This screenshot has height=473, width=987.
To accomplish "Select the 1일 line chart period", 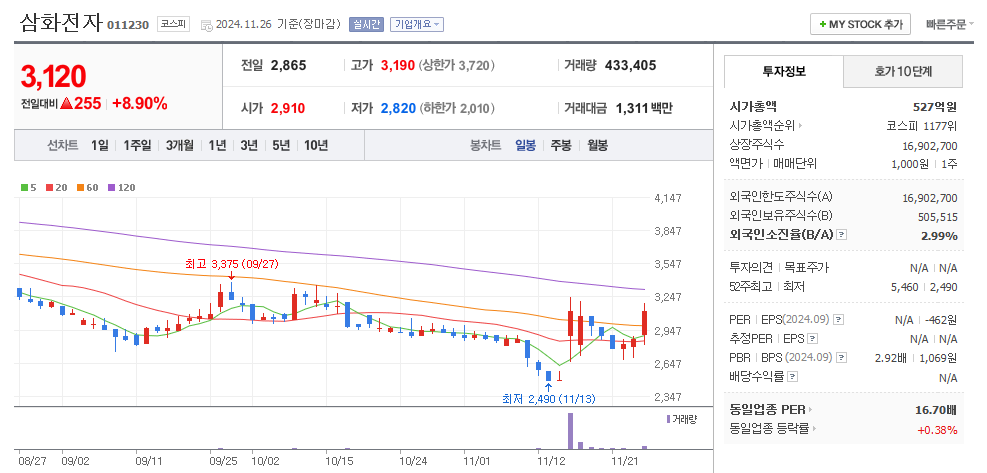I will pos(99,145).
